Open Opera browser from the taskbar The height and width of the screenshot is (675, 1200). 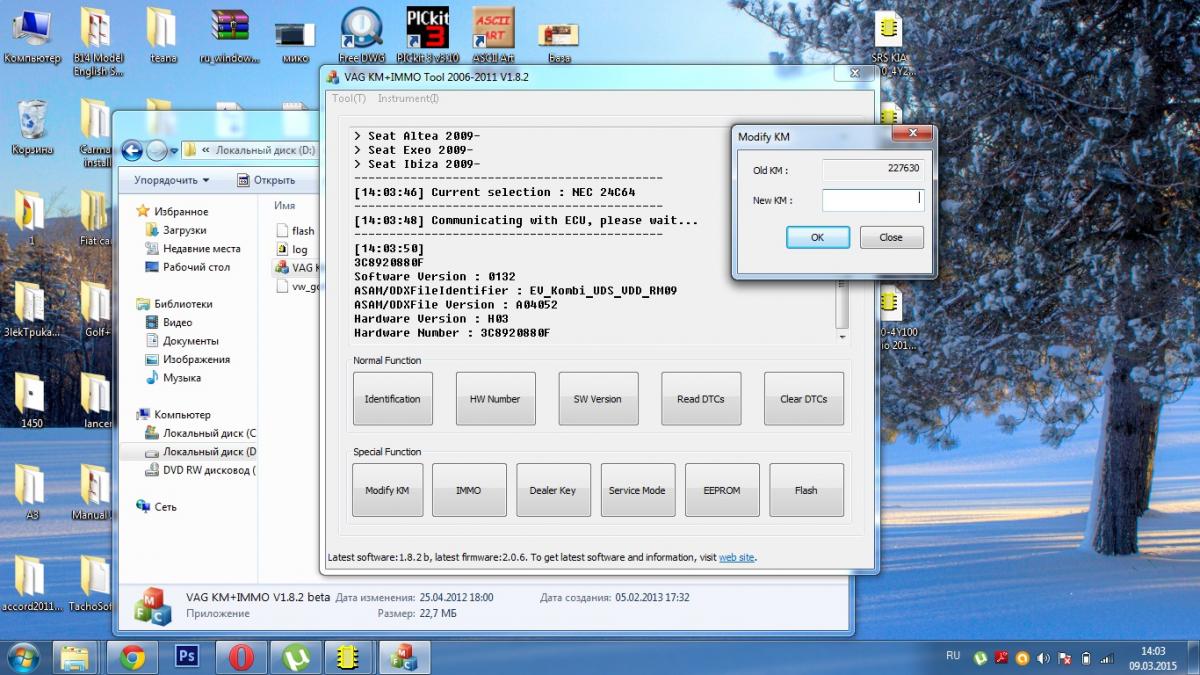tap(240, 657)
